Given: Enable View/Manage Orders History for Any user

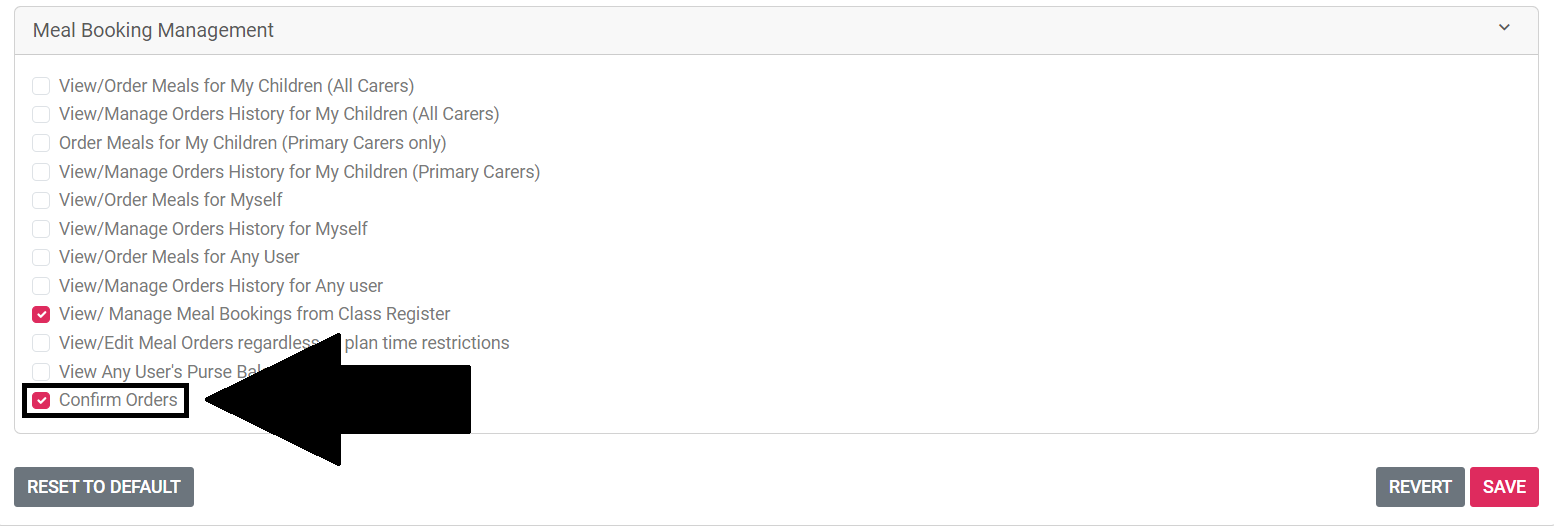Looking at the screenshot, I should 41,286.
